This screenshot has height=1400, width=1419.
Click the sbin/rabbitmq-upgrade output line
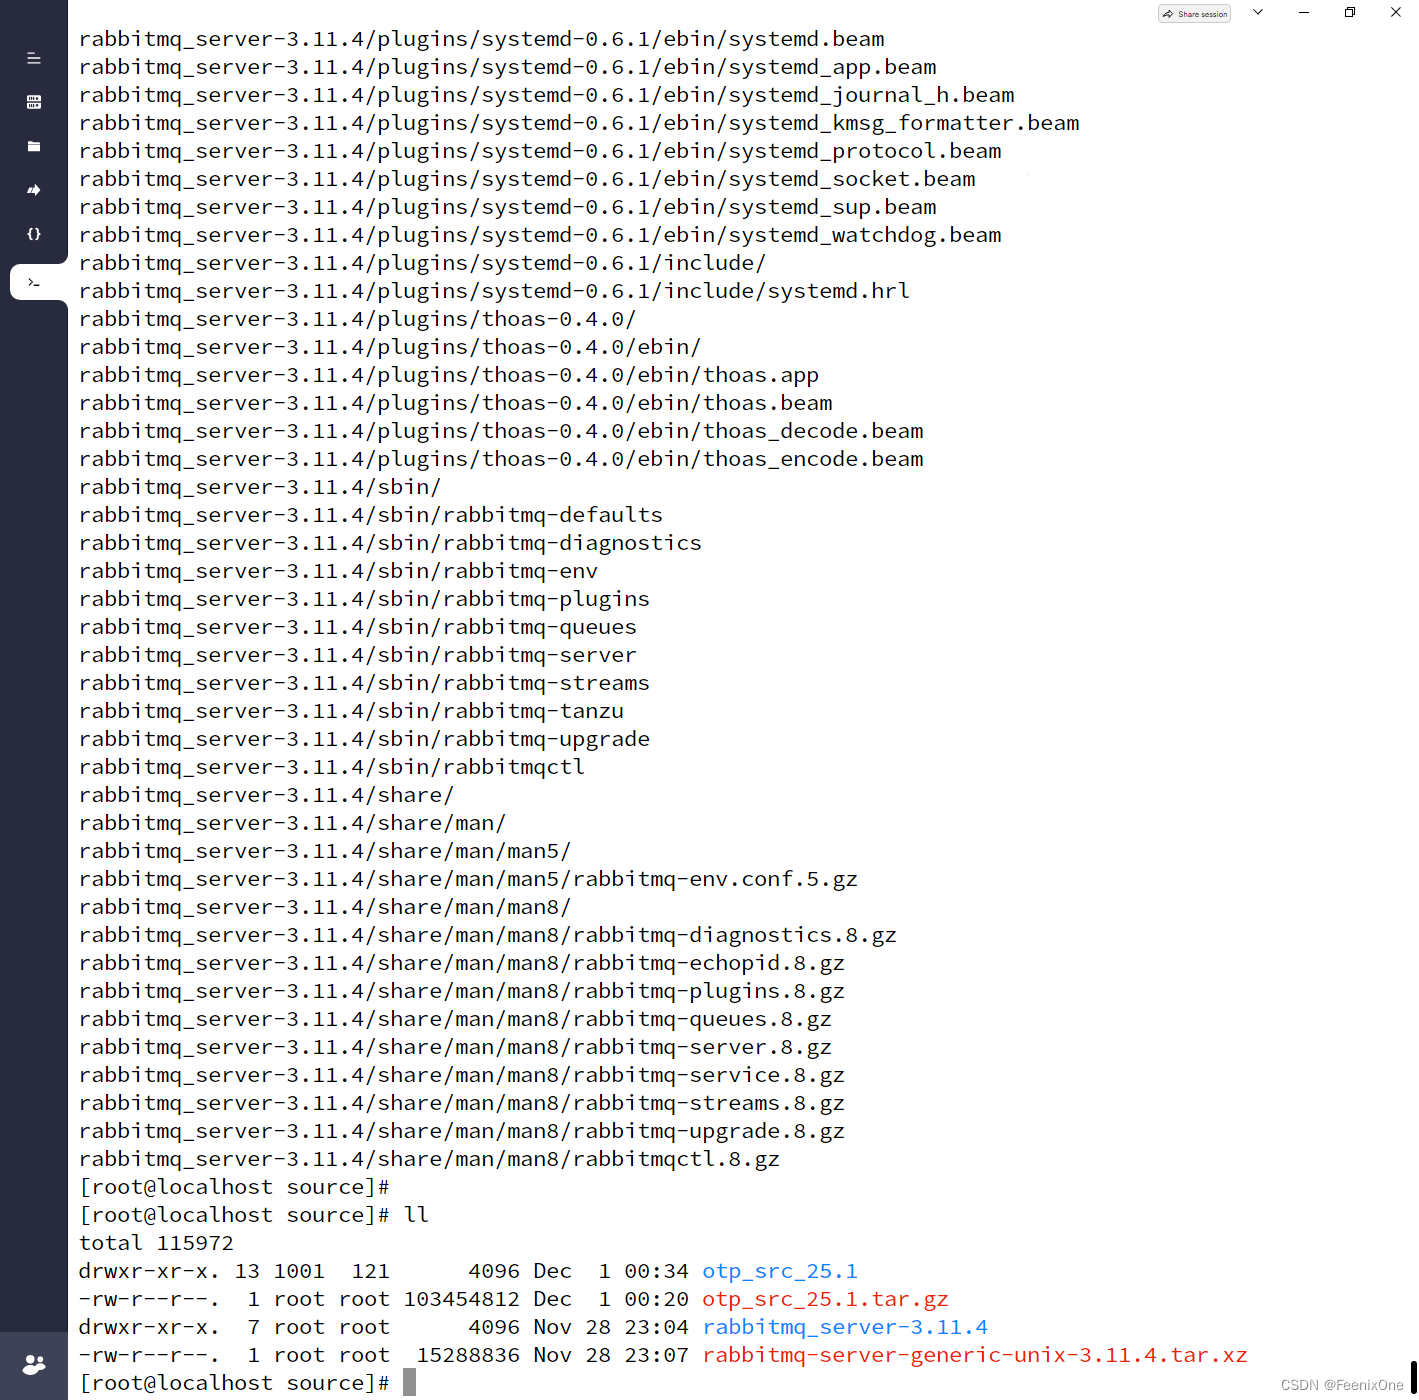click(x=364, y=739)
